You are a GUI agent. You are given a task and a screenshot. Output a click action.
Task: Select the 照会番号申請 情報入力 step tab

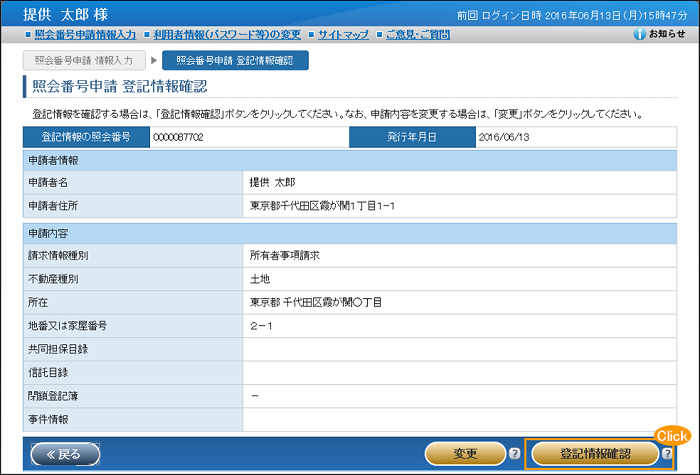pos(84,60)
